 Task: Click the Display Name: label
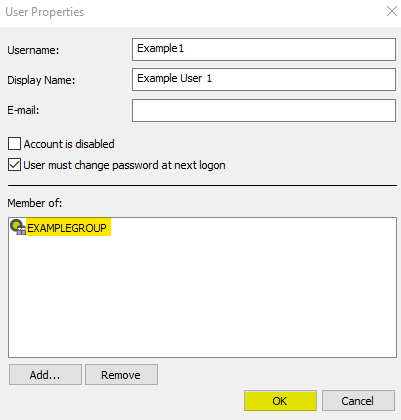coord(41,80)
